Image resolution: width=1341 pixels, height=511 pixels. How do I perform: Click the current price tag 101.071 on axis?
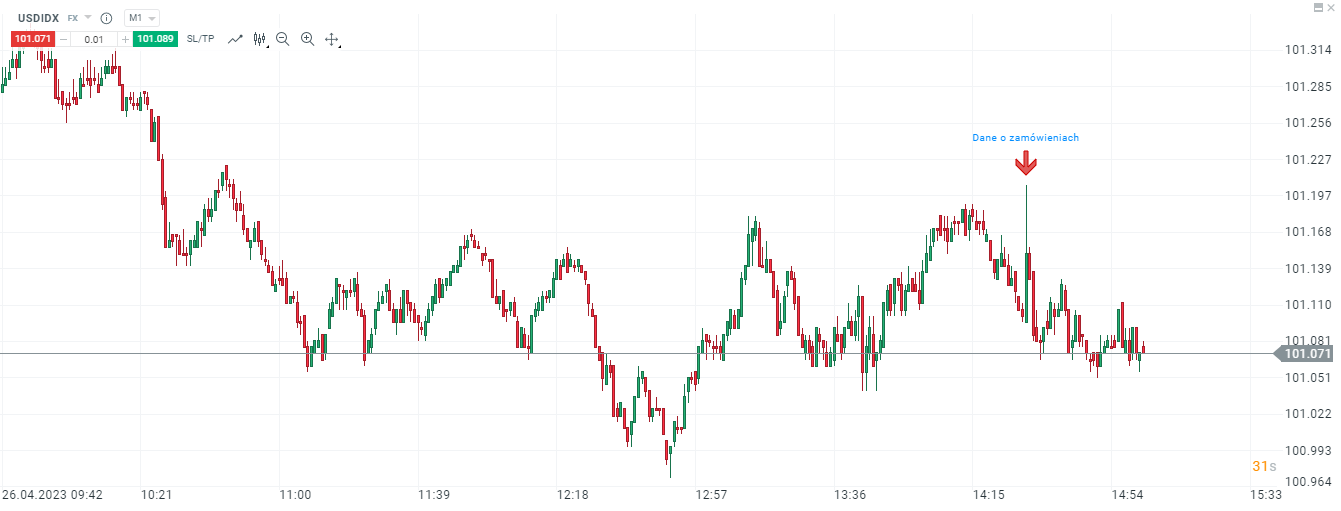pos(1307,354)
